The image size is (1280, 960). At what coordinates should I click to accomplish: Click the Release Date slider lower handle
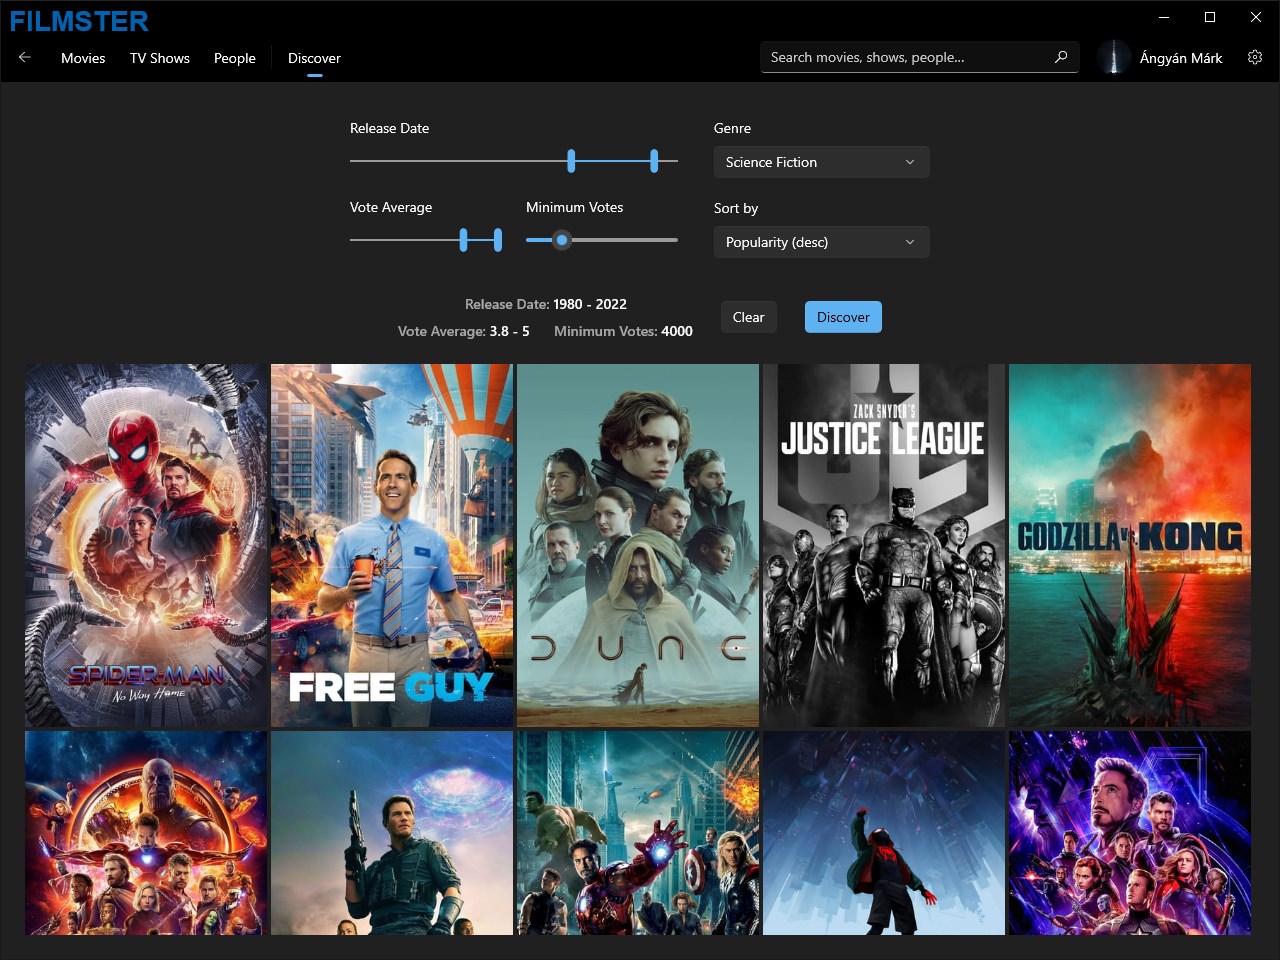[x=571, y=160]
